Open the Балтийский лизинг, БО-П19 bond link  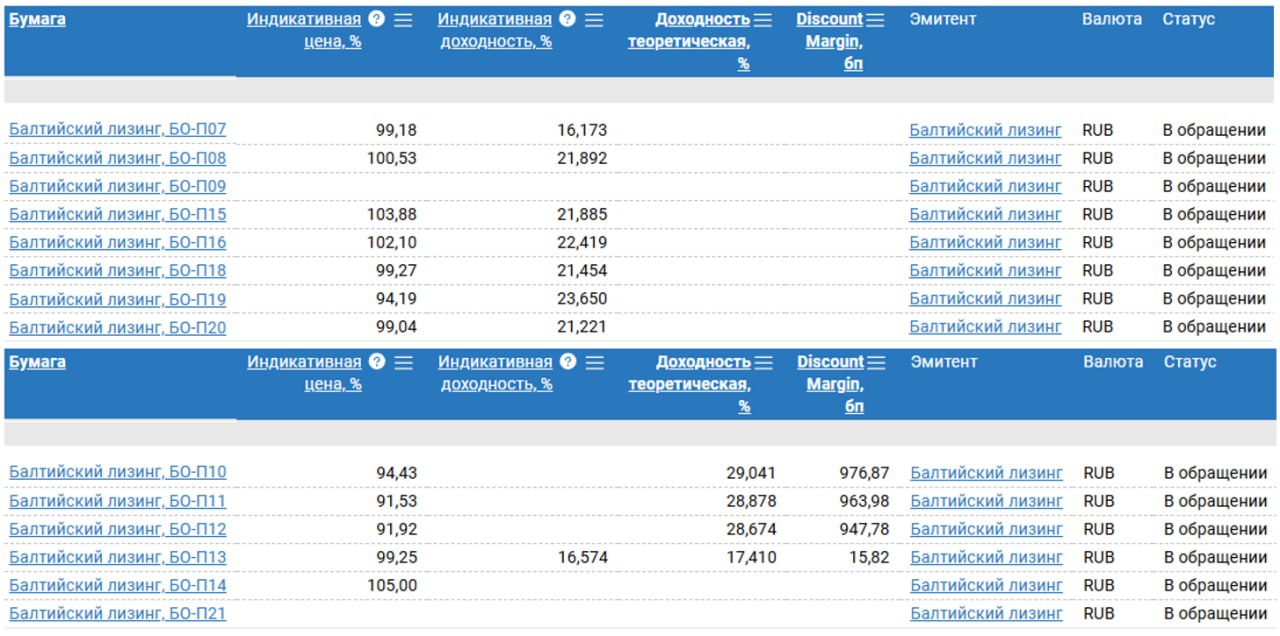pos(117,299)
